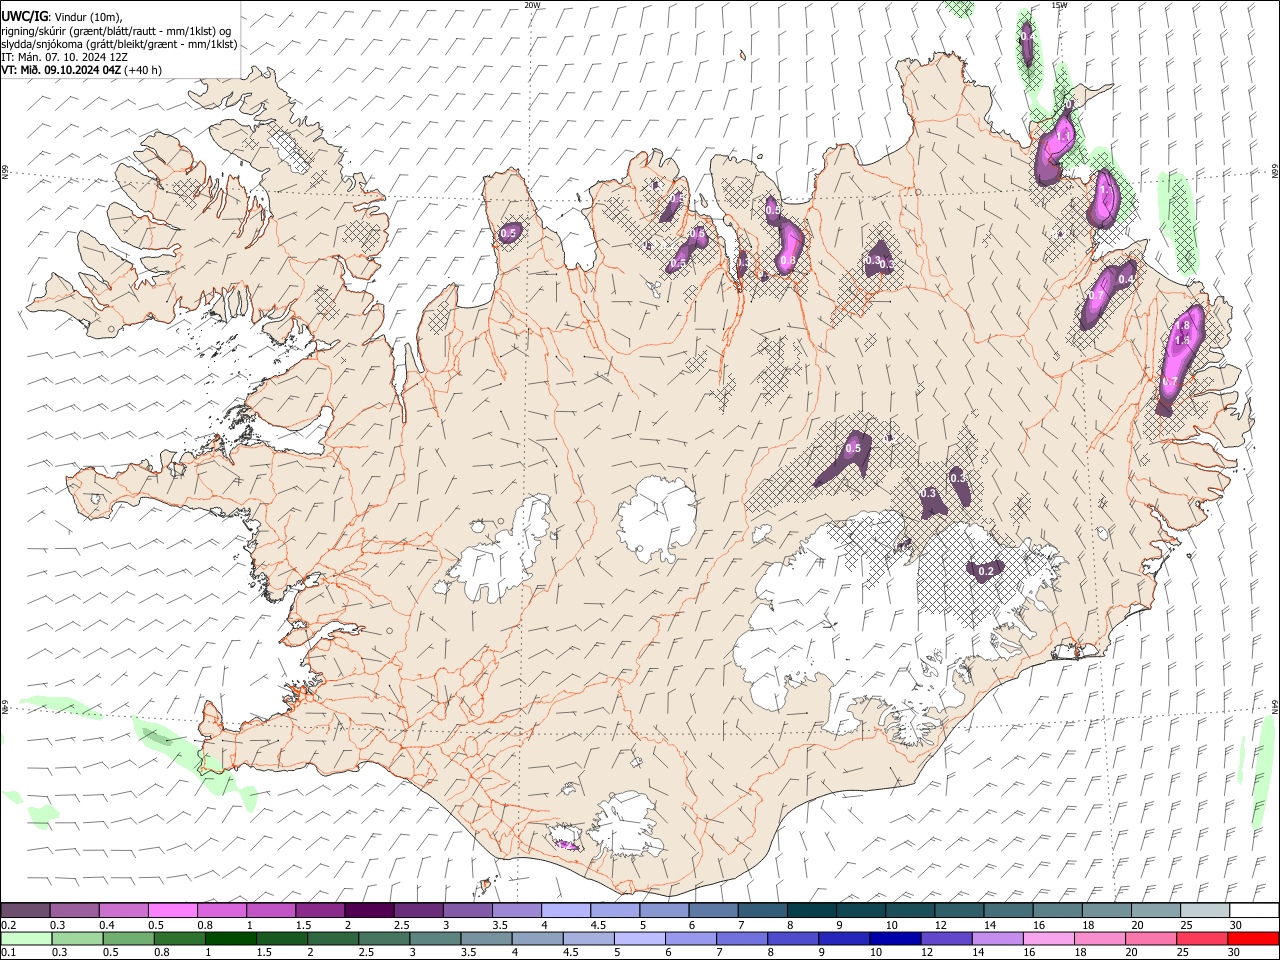This screenshot has width=1280, height=960.
Task: Click the '1.8' snowfall value on the map
Action: click(1183, 326)
